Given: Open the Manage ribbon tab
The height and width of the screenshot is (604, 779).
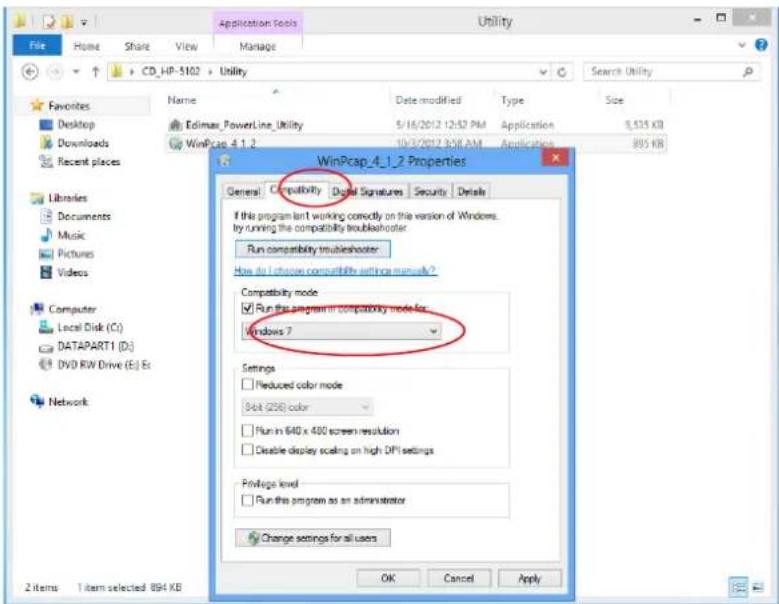Looking at the screenshot, I should [x=257, y=46].
